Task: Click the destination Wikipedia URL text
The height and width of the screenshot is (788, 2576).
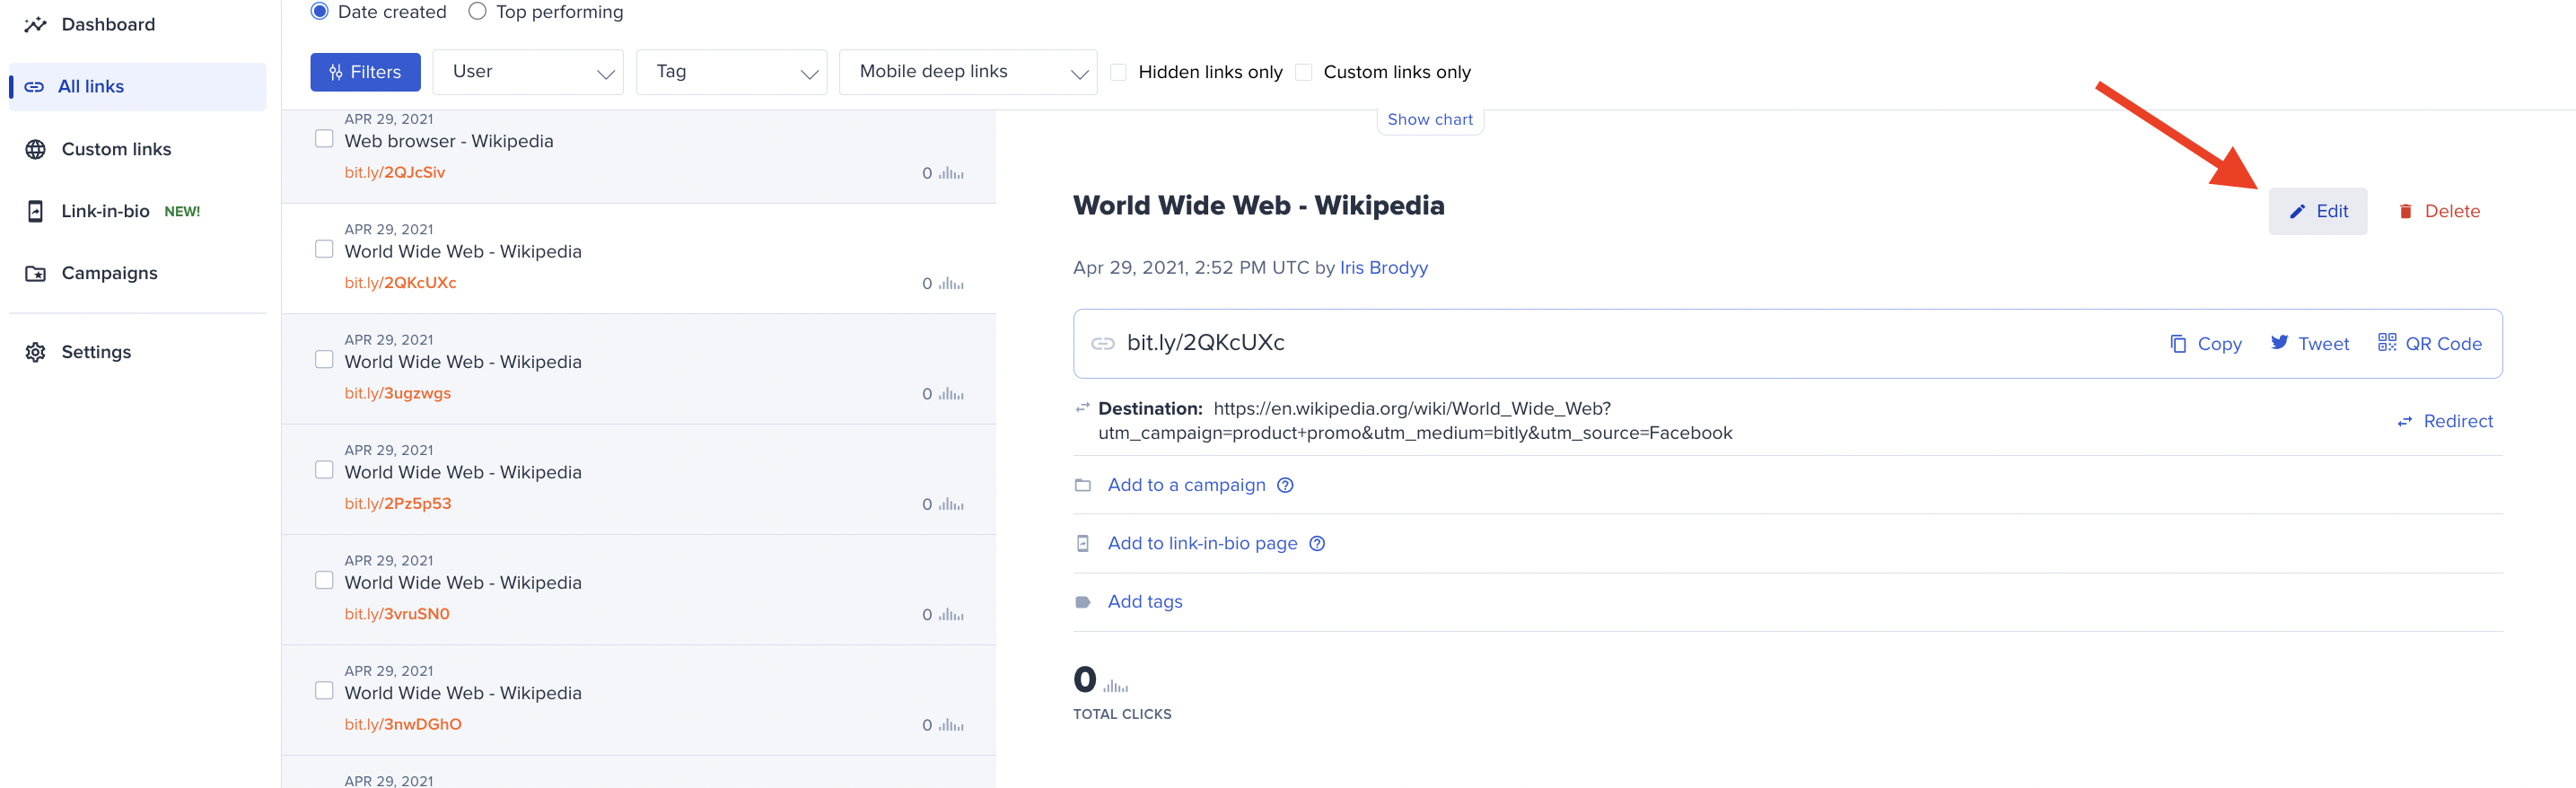Action: 1415,421
